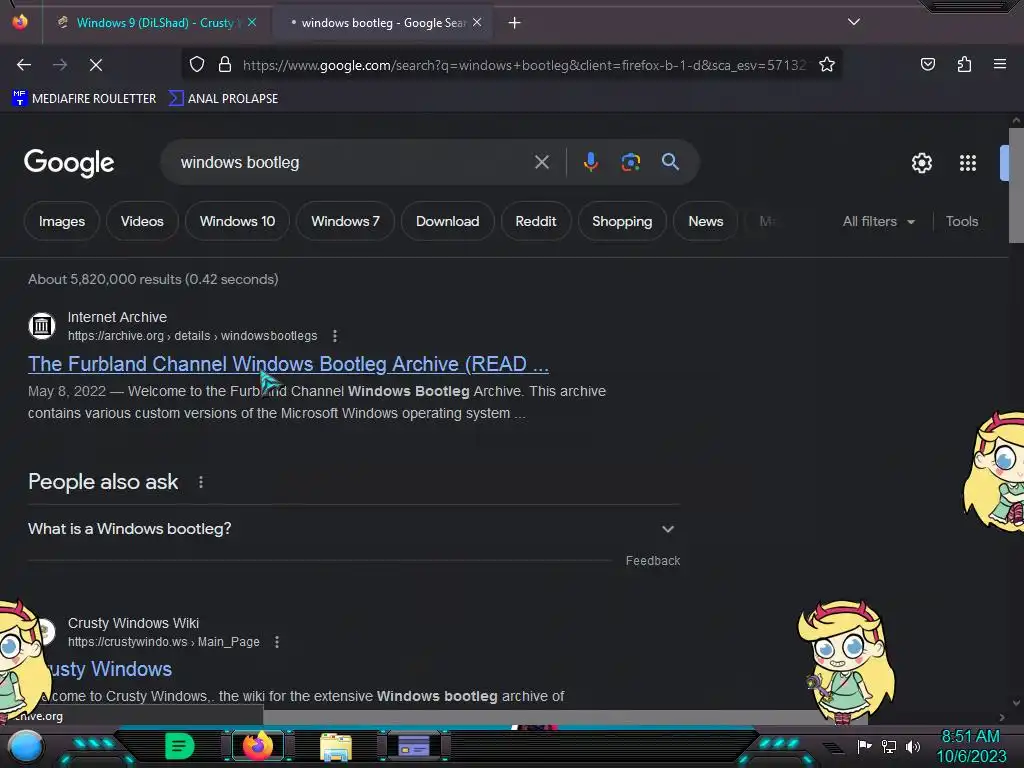Clear the search query text
Image resolution: width=1024 pixels, height=768 pixels.
pyautogui.click(x=542, y=162)
